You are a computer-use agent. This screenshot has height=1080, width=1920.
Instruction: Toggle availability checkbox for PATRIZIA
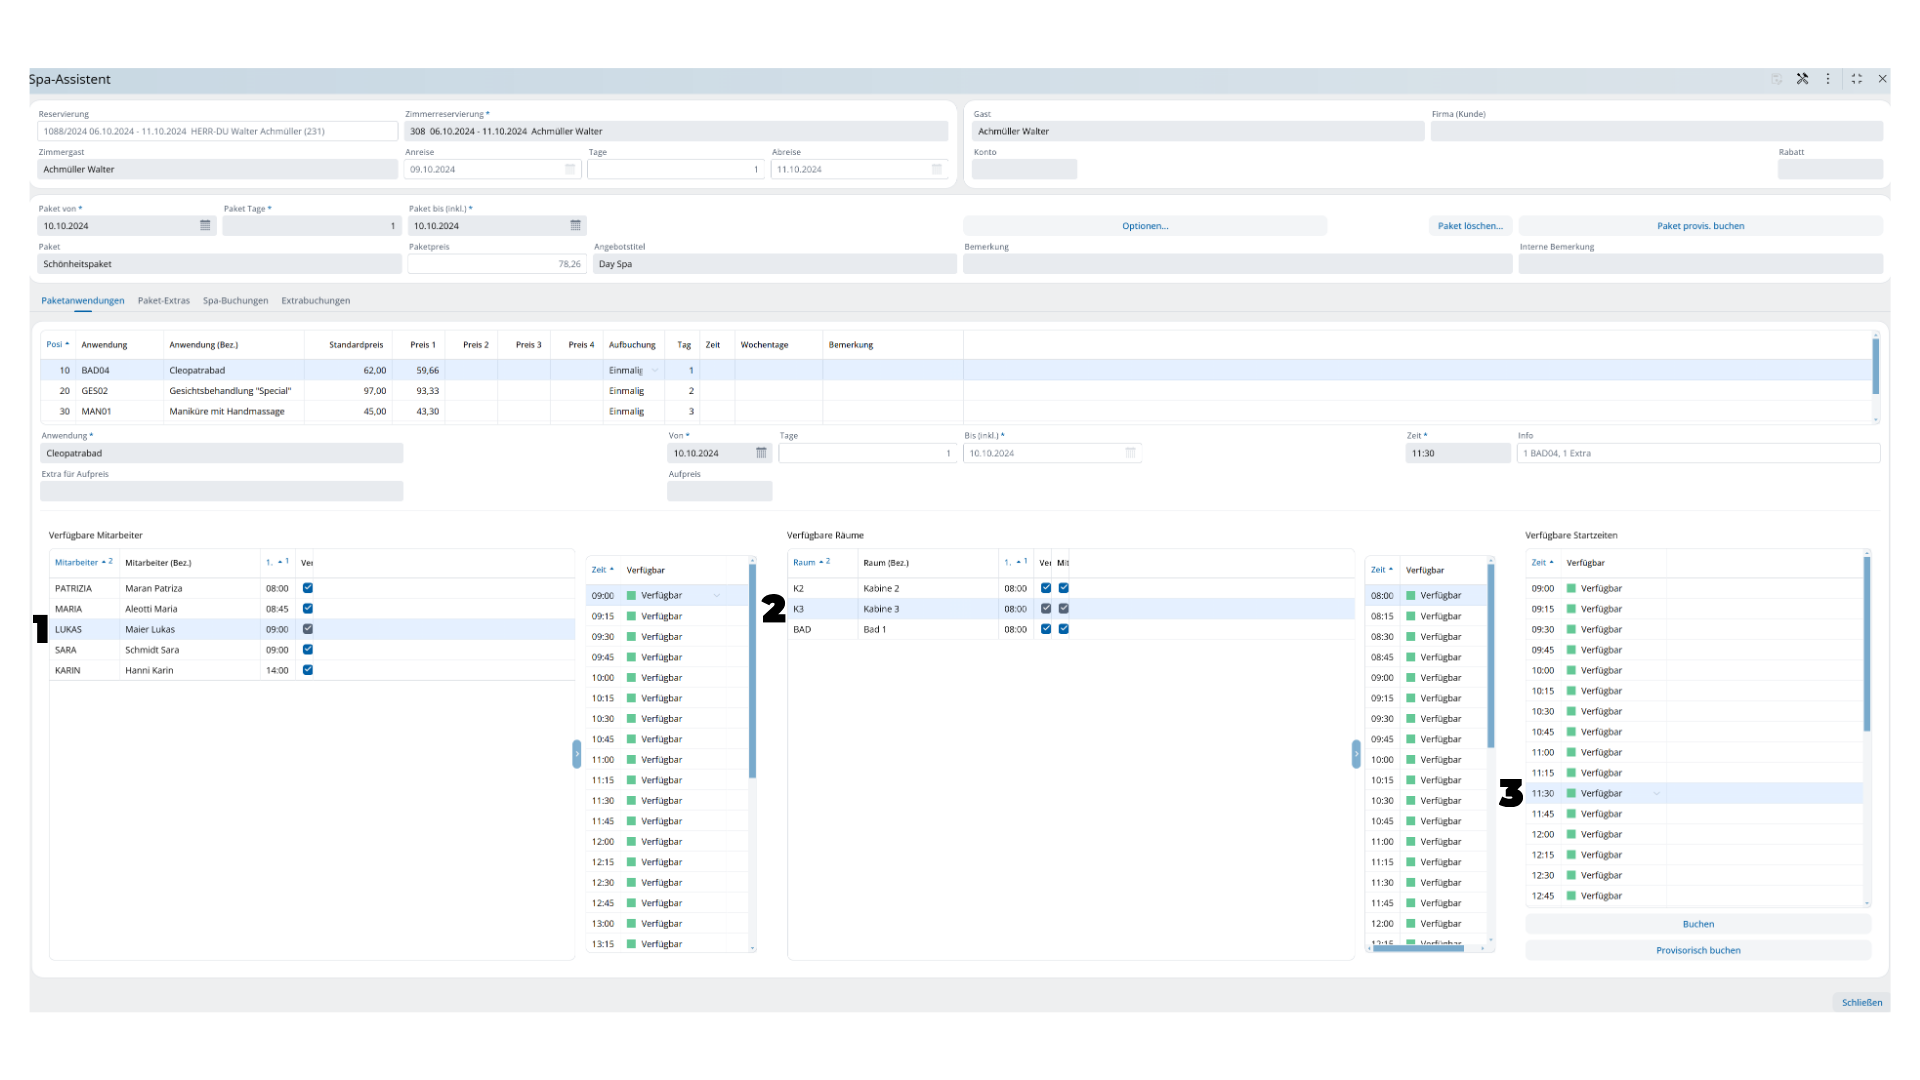[x=308, y=588]
